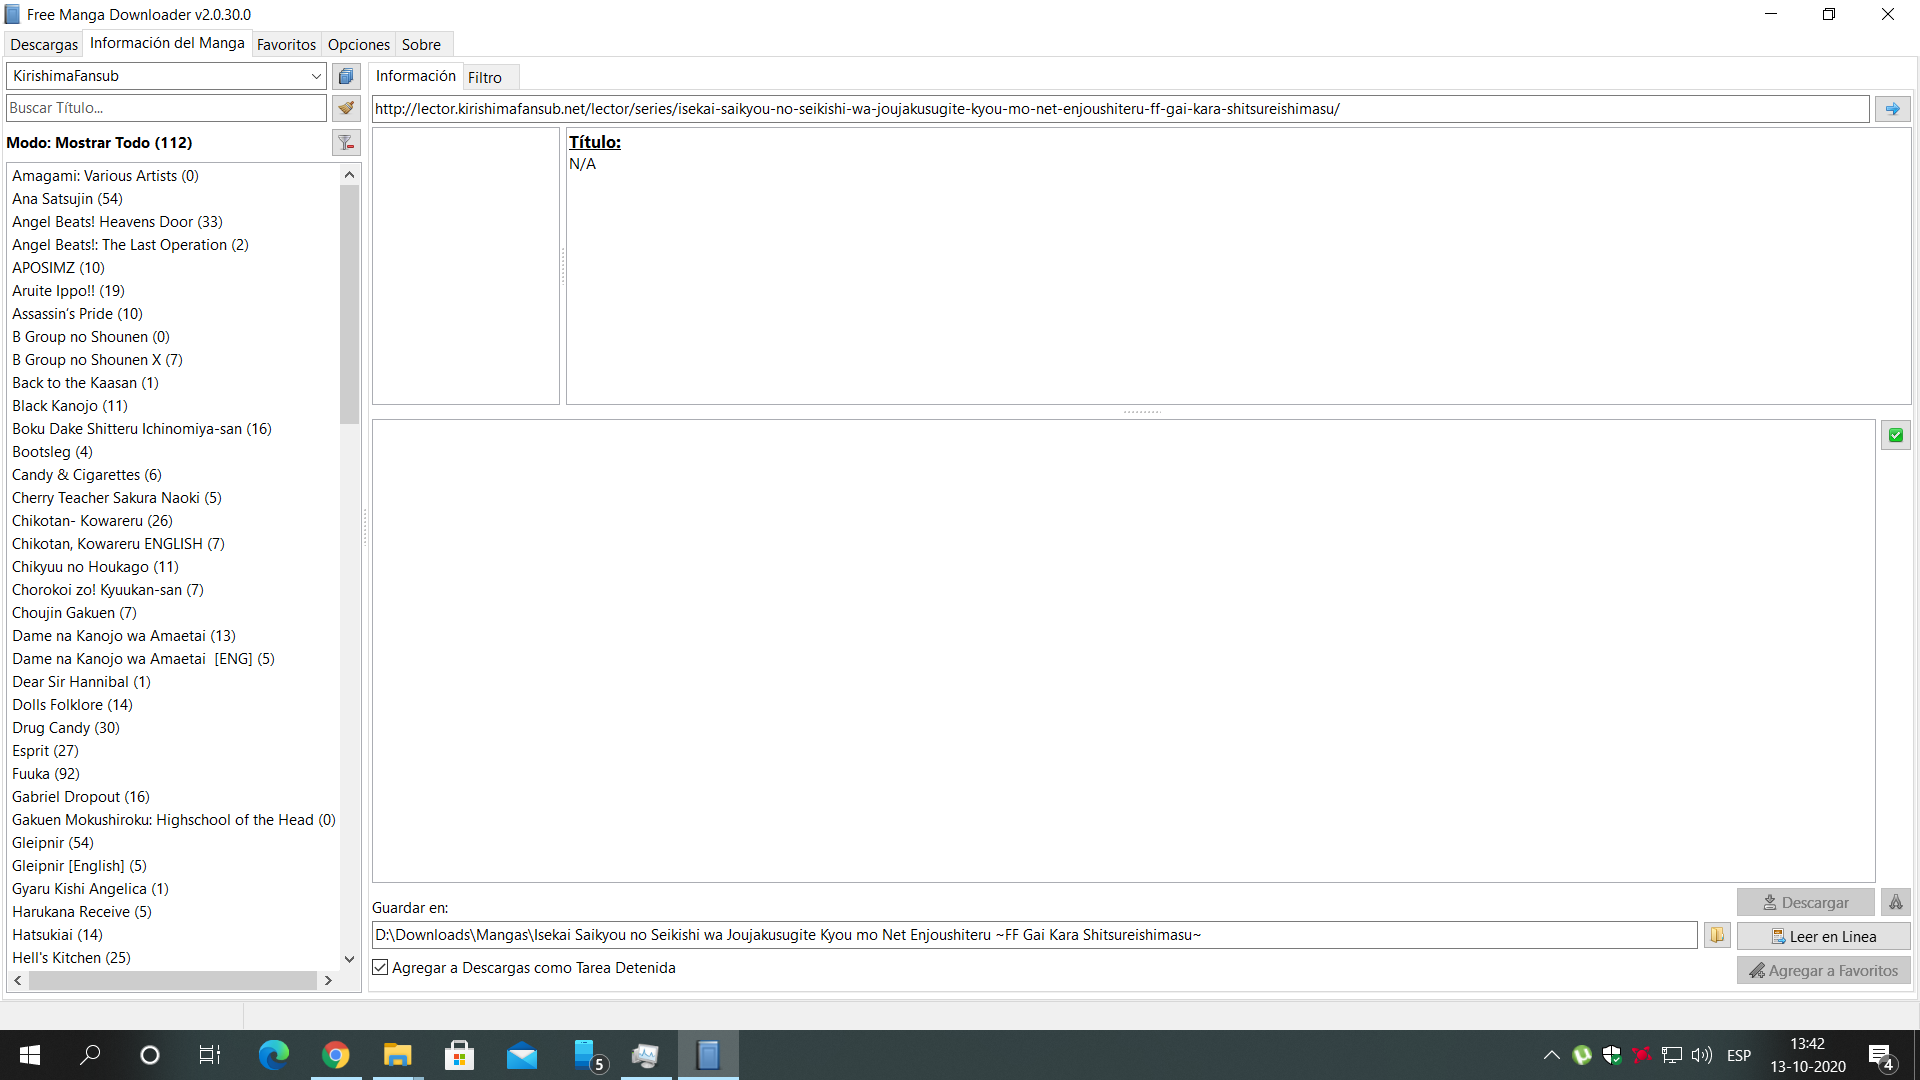Load the URL with the blue arrow icon
The image size is (1920, 1080).
pos(1892,109)
